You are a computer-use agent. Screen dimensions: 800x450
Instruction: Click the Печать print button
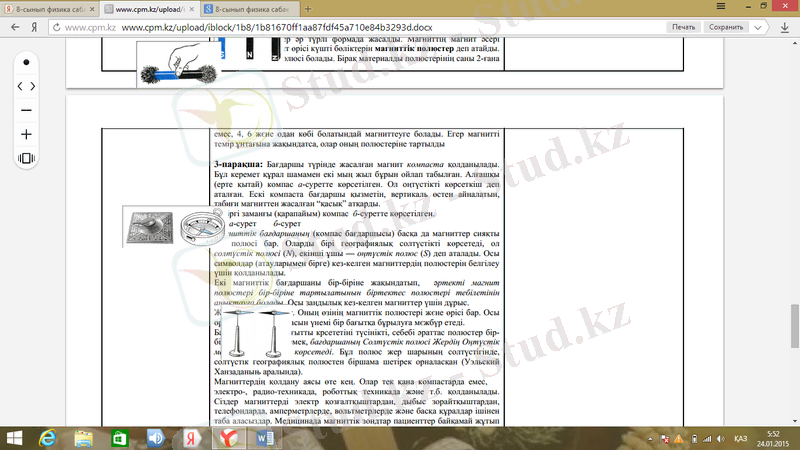click(684, 28)
